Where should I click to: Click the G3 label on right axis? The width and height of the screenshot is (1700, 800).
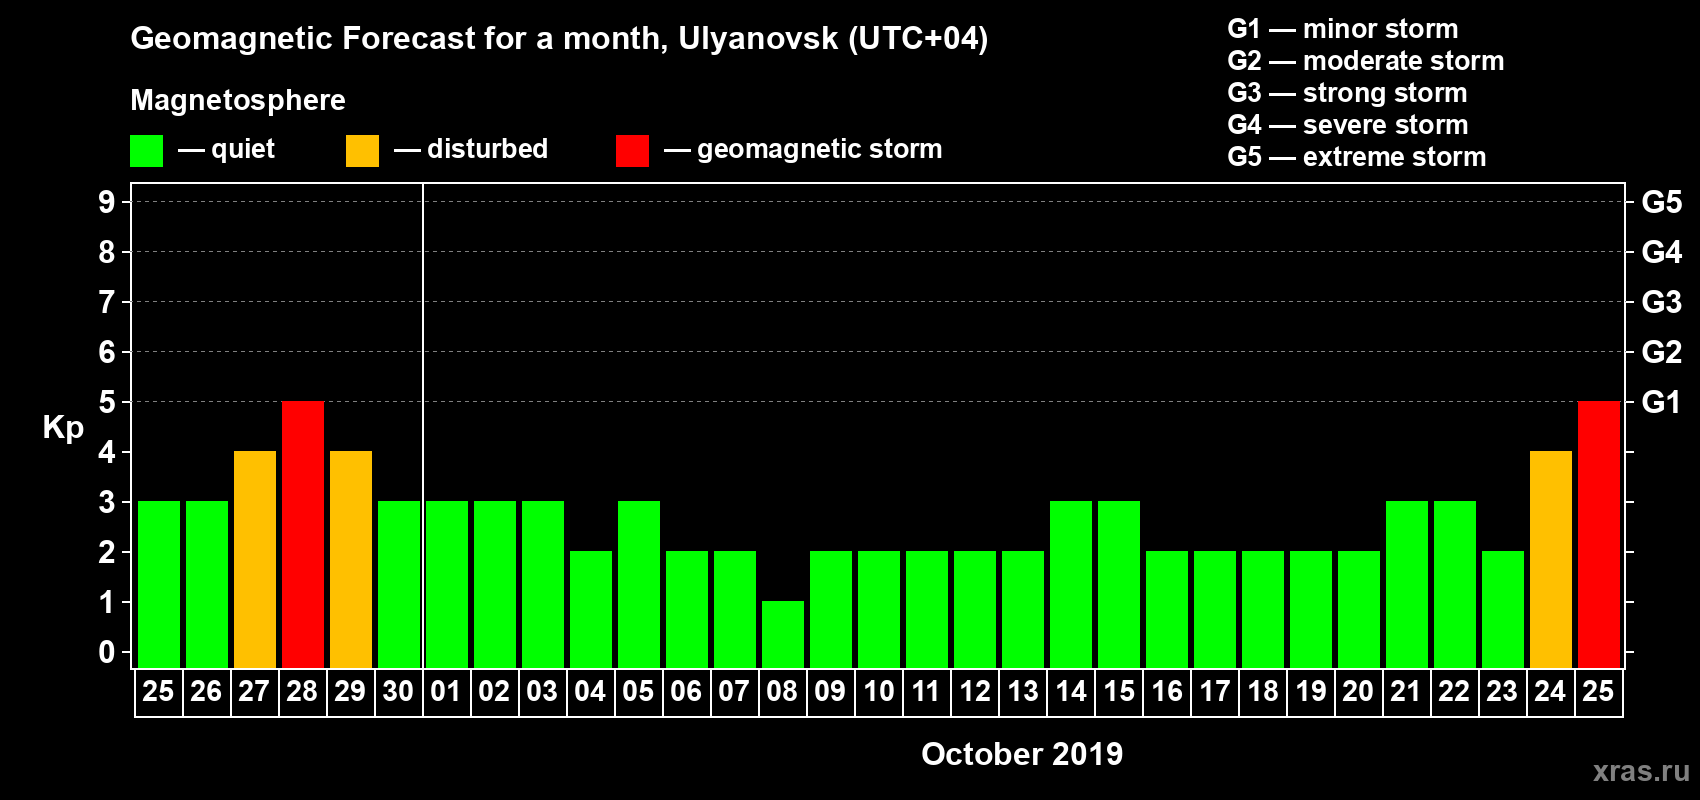[x=1662, y=302]
